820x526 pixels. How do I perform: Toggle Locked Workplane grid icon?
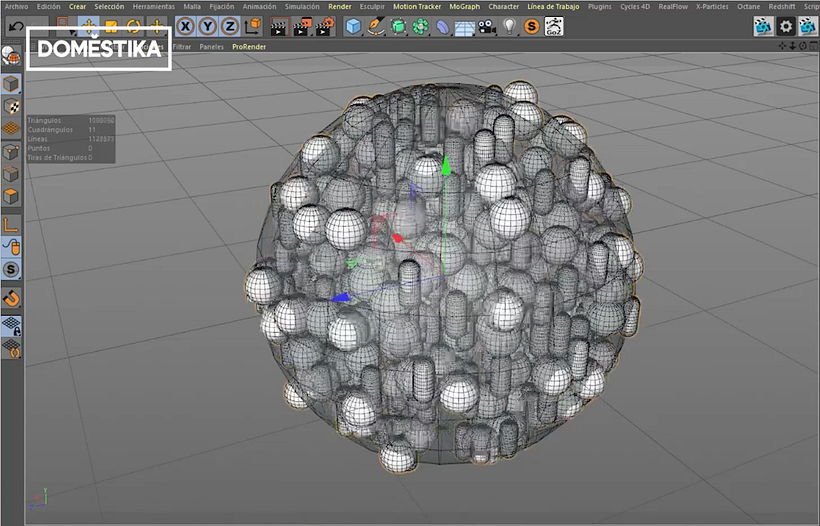click(12, 325)
